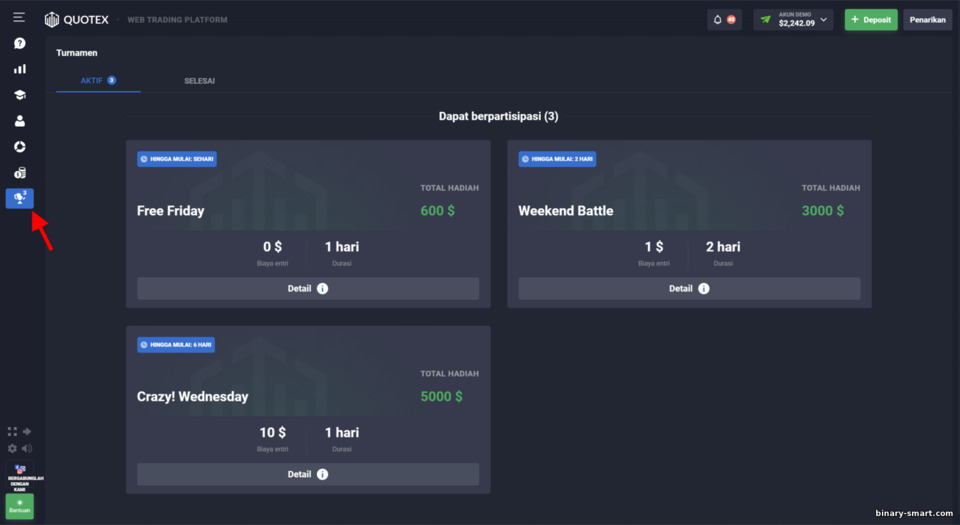Image resolution: width=960 pixels, height=525 pixels.
Task: Click the 600 $ prize amount
Action: click(438, 210)
